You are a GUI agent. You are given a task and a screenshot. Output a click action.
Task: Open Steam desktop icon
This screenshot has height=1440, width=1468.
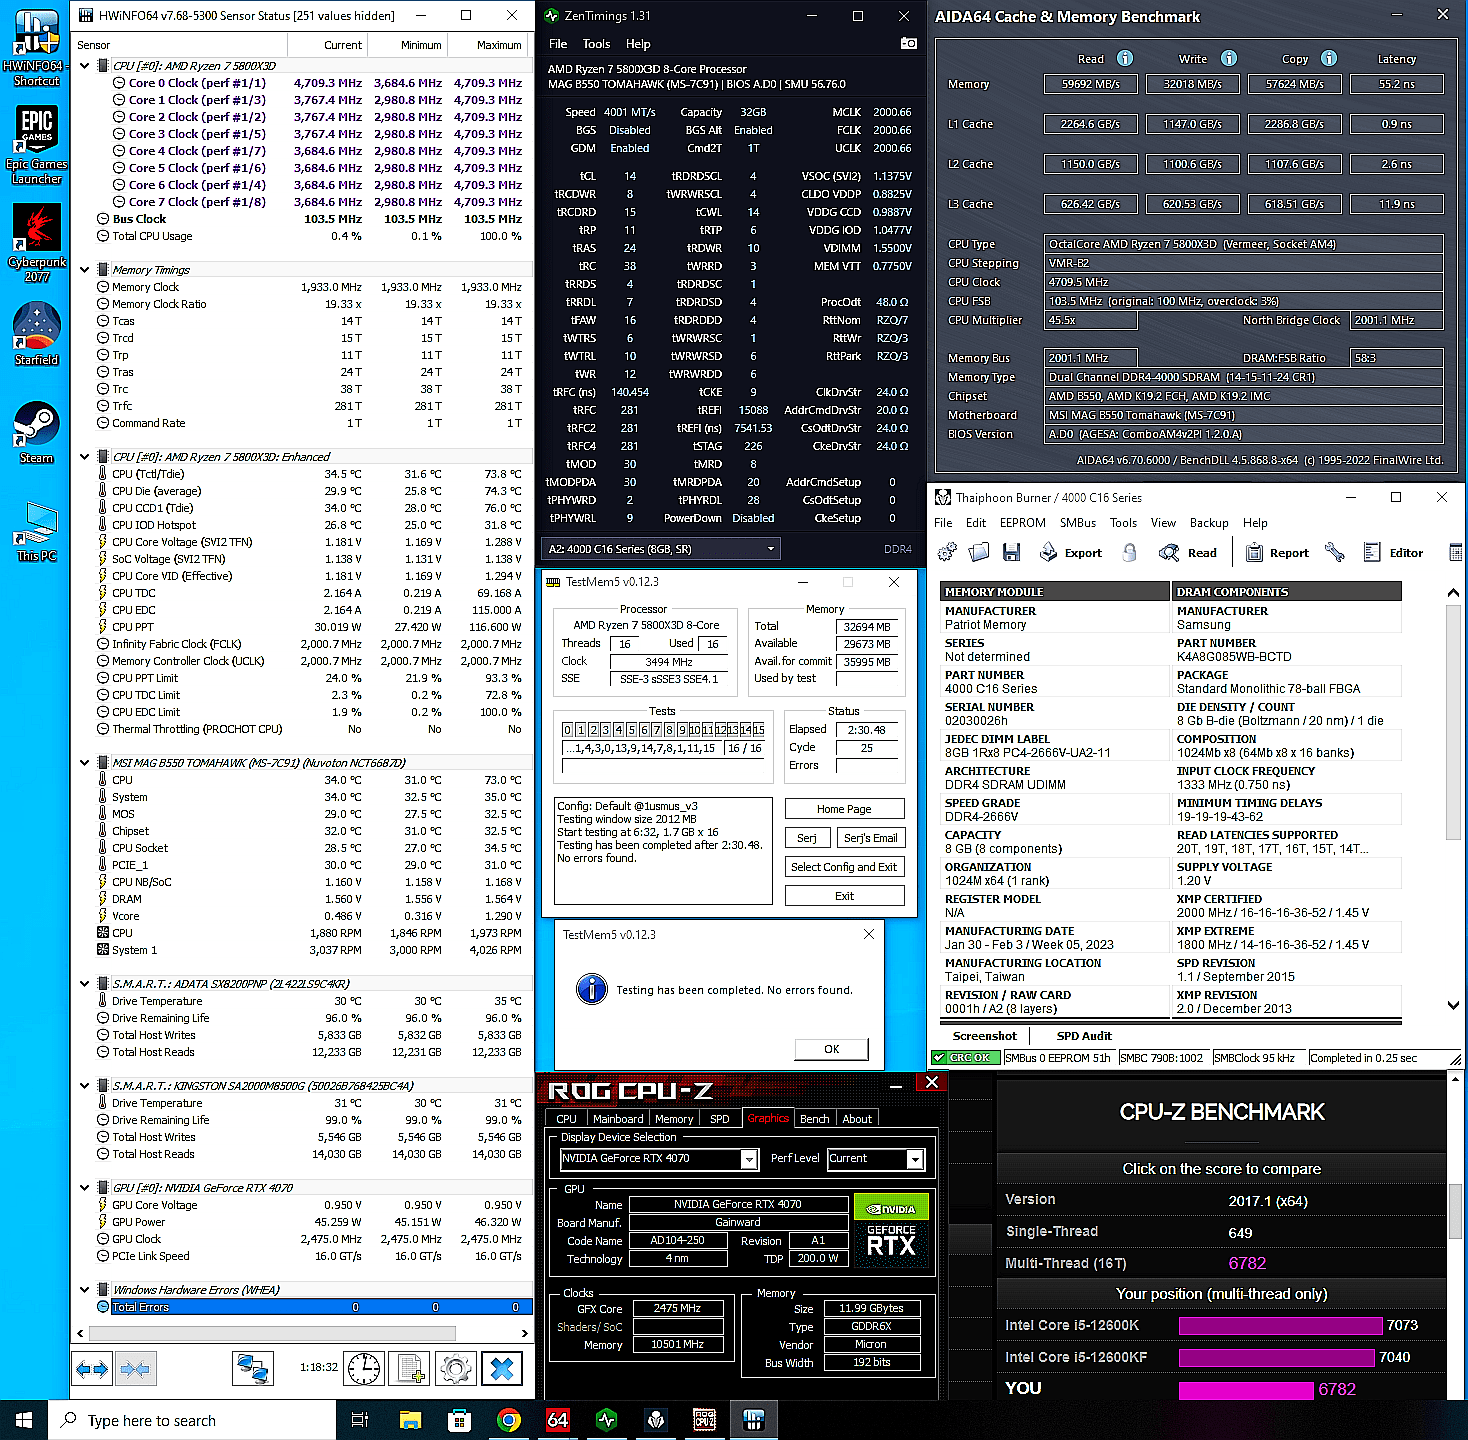(x=36, y=432)
